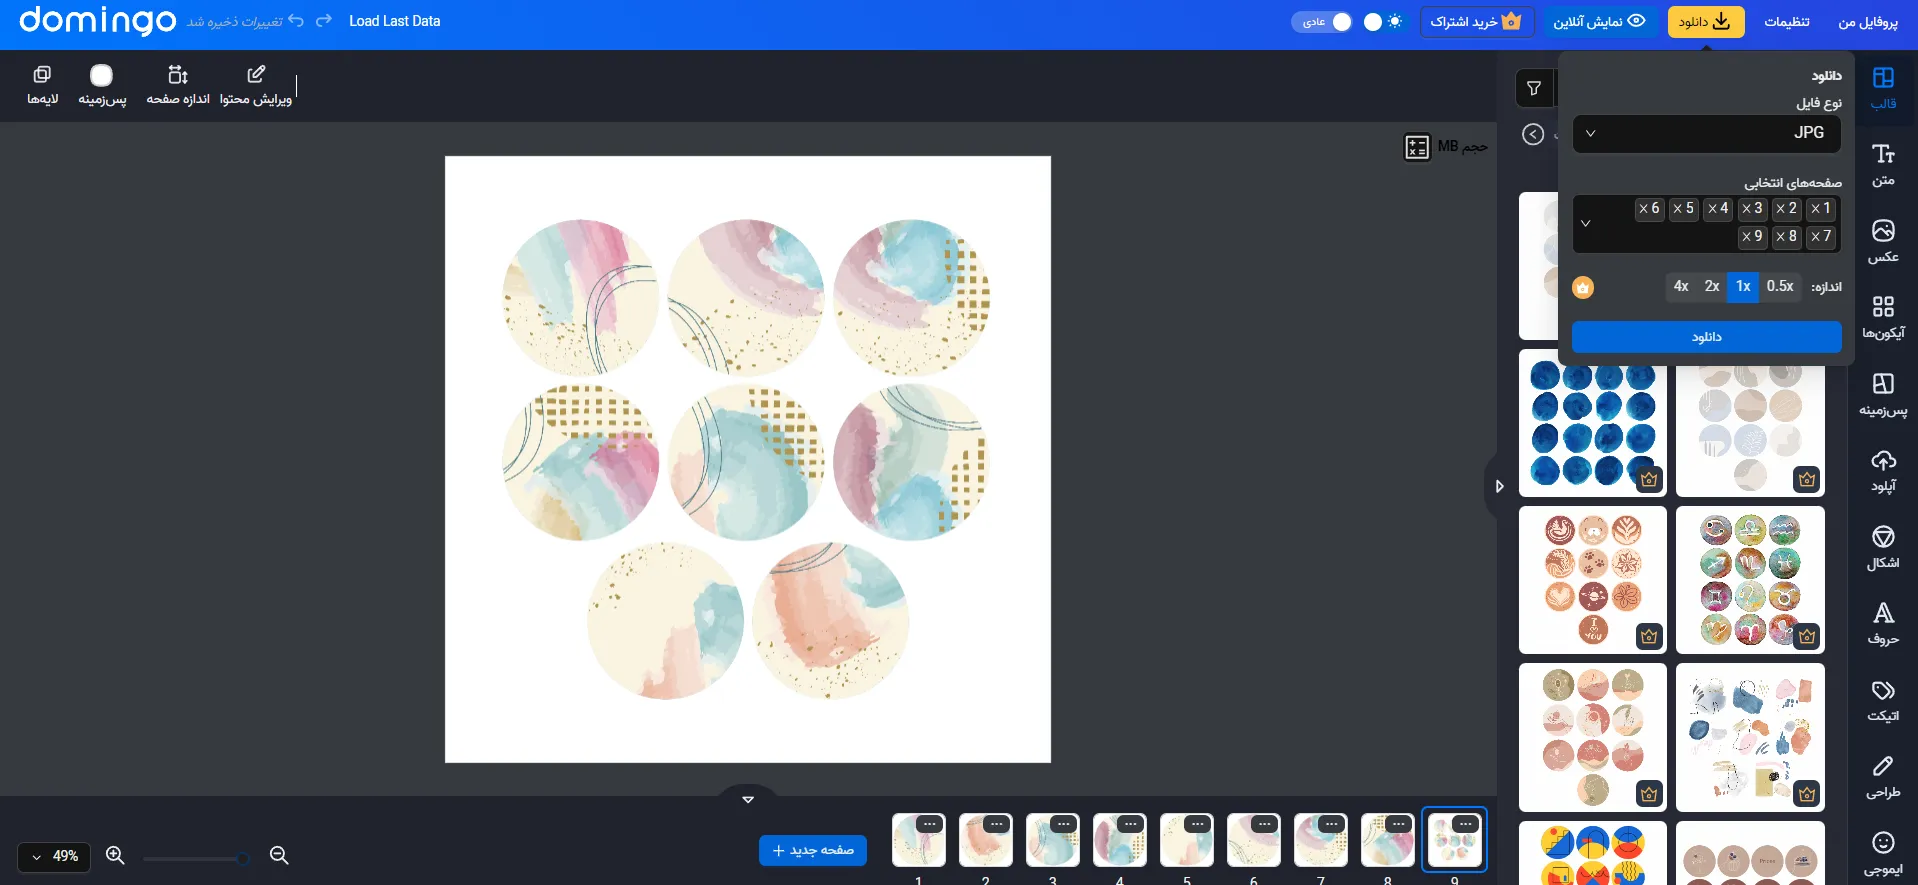Click the Buy Subscription (خرید اشتراک) button

click(1477, 21)
